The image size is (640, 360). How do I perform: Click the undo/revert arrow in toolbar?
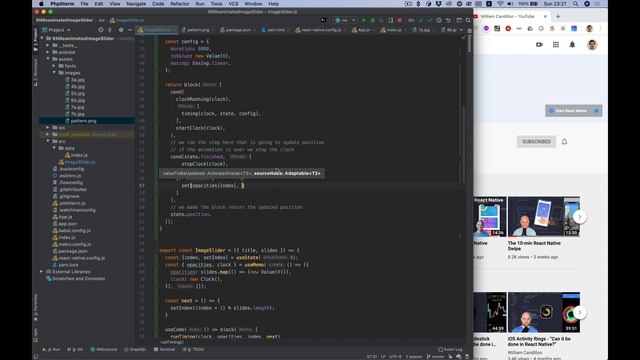pos(448,20)
